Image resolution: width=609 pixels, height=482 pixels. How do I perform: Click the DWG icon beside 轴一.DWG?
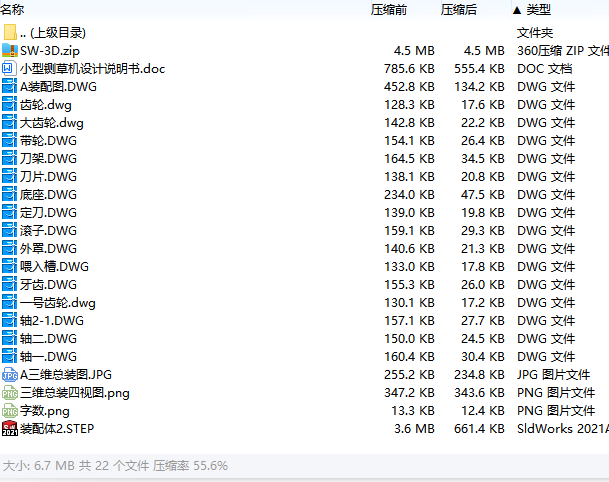tap(10, 356)
